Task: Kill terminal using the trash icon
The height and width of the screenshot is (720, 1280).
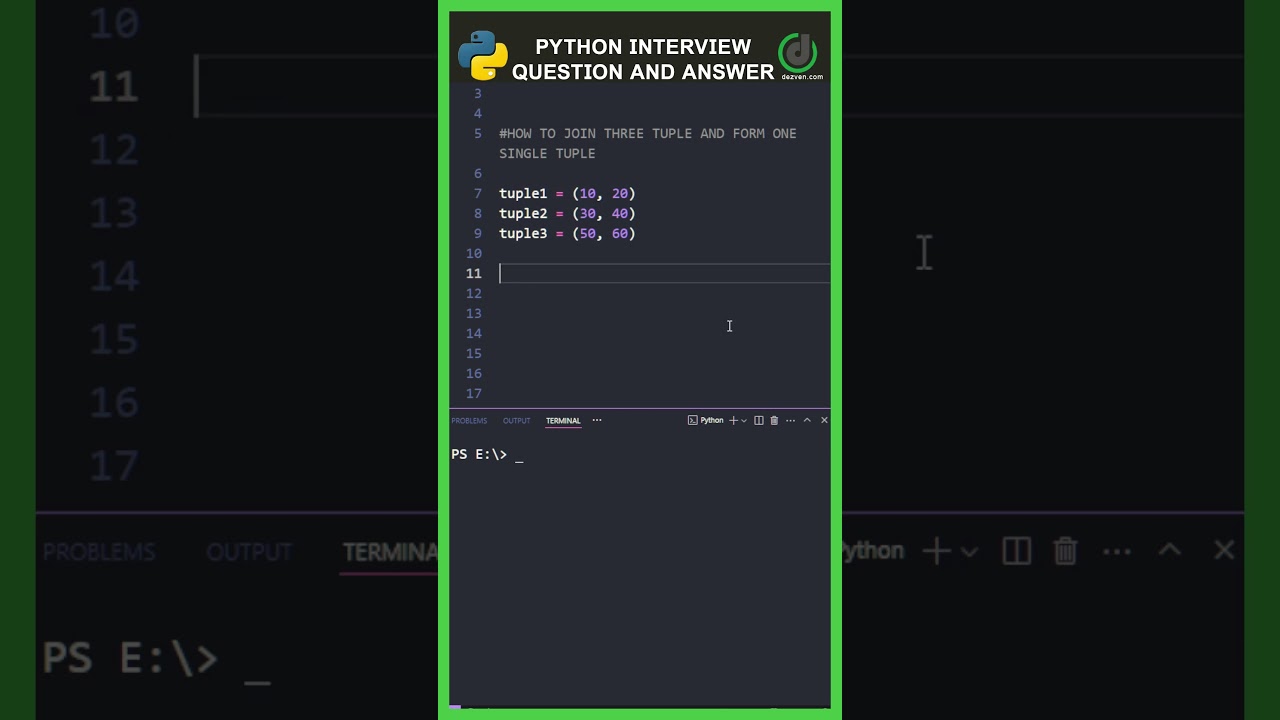Action: 774,421
